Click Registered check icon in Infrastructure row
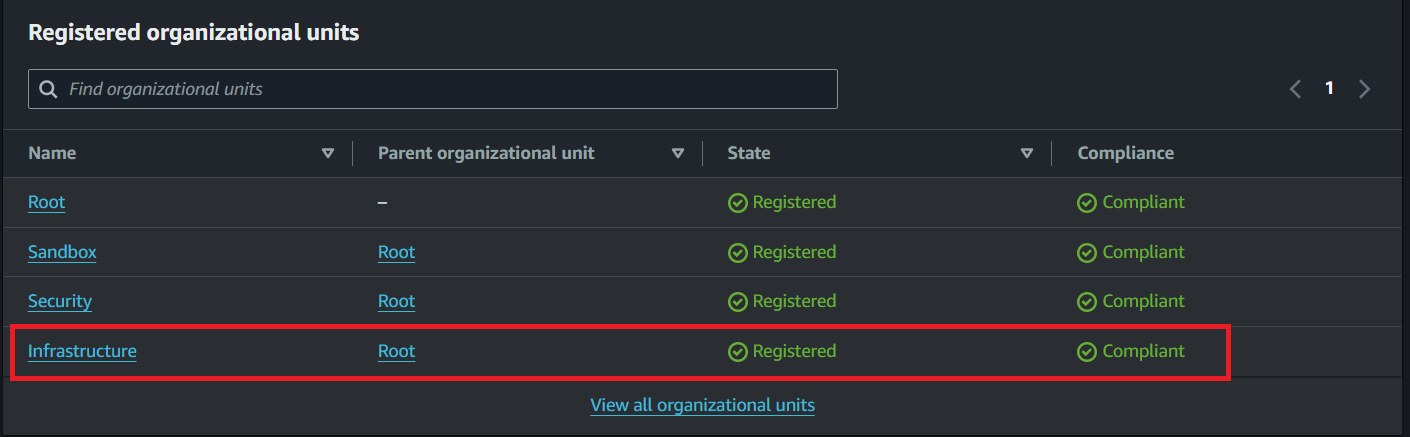This screenshot has width=1410, height=437. point(738,352)
